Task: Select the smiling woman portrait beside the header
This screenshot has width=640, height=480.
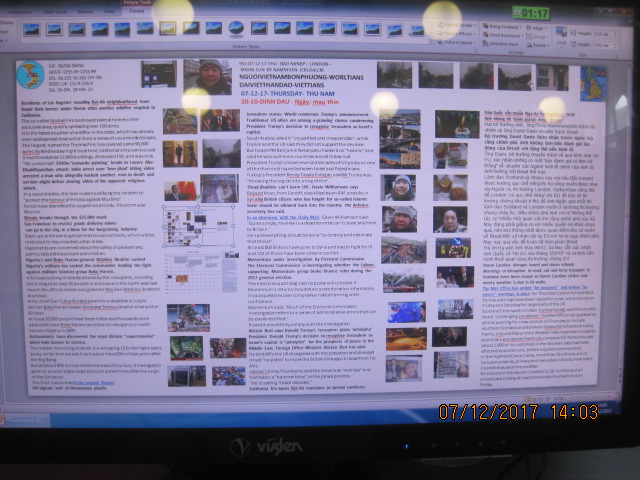Action: click(209, 77)
